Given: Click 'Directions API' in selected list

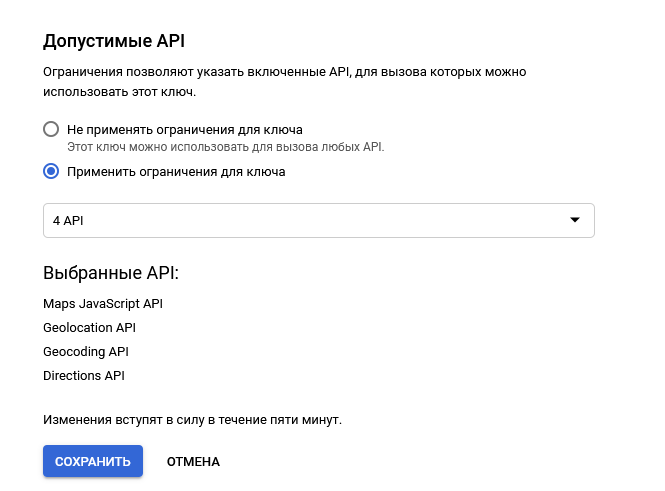Looking at the screenshot, I should [84, 376].
